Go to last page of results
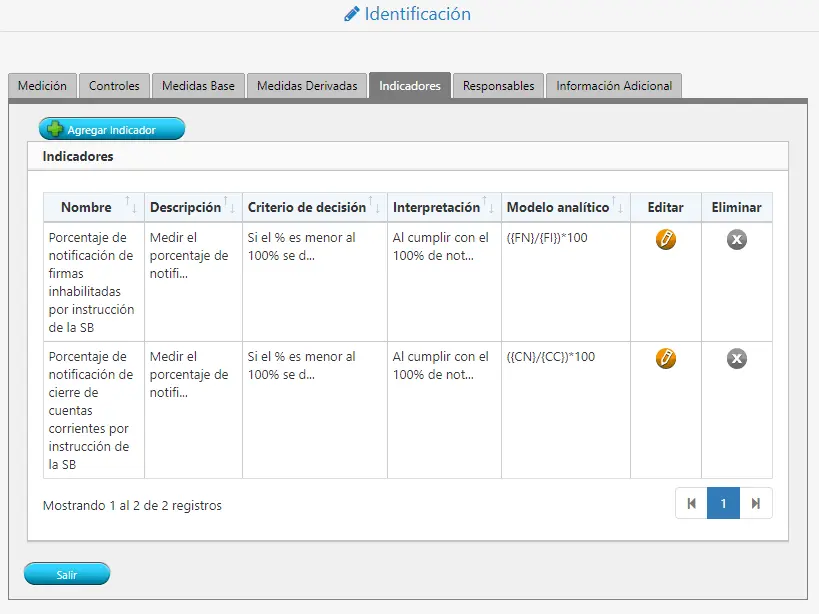 pos(756,503)
